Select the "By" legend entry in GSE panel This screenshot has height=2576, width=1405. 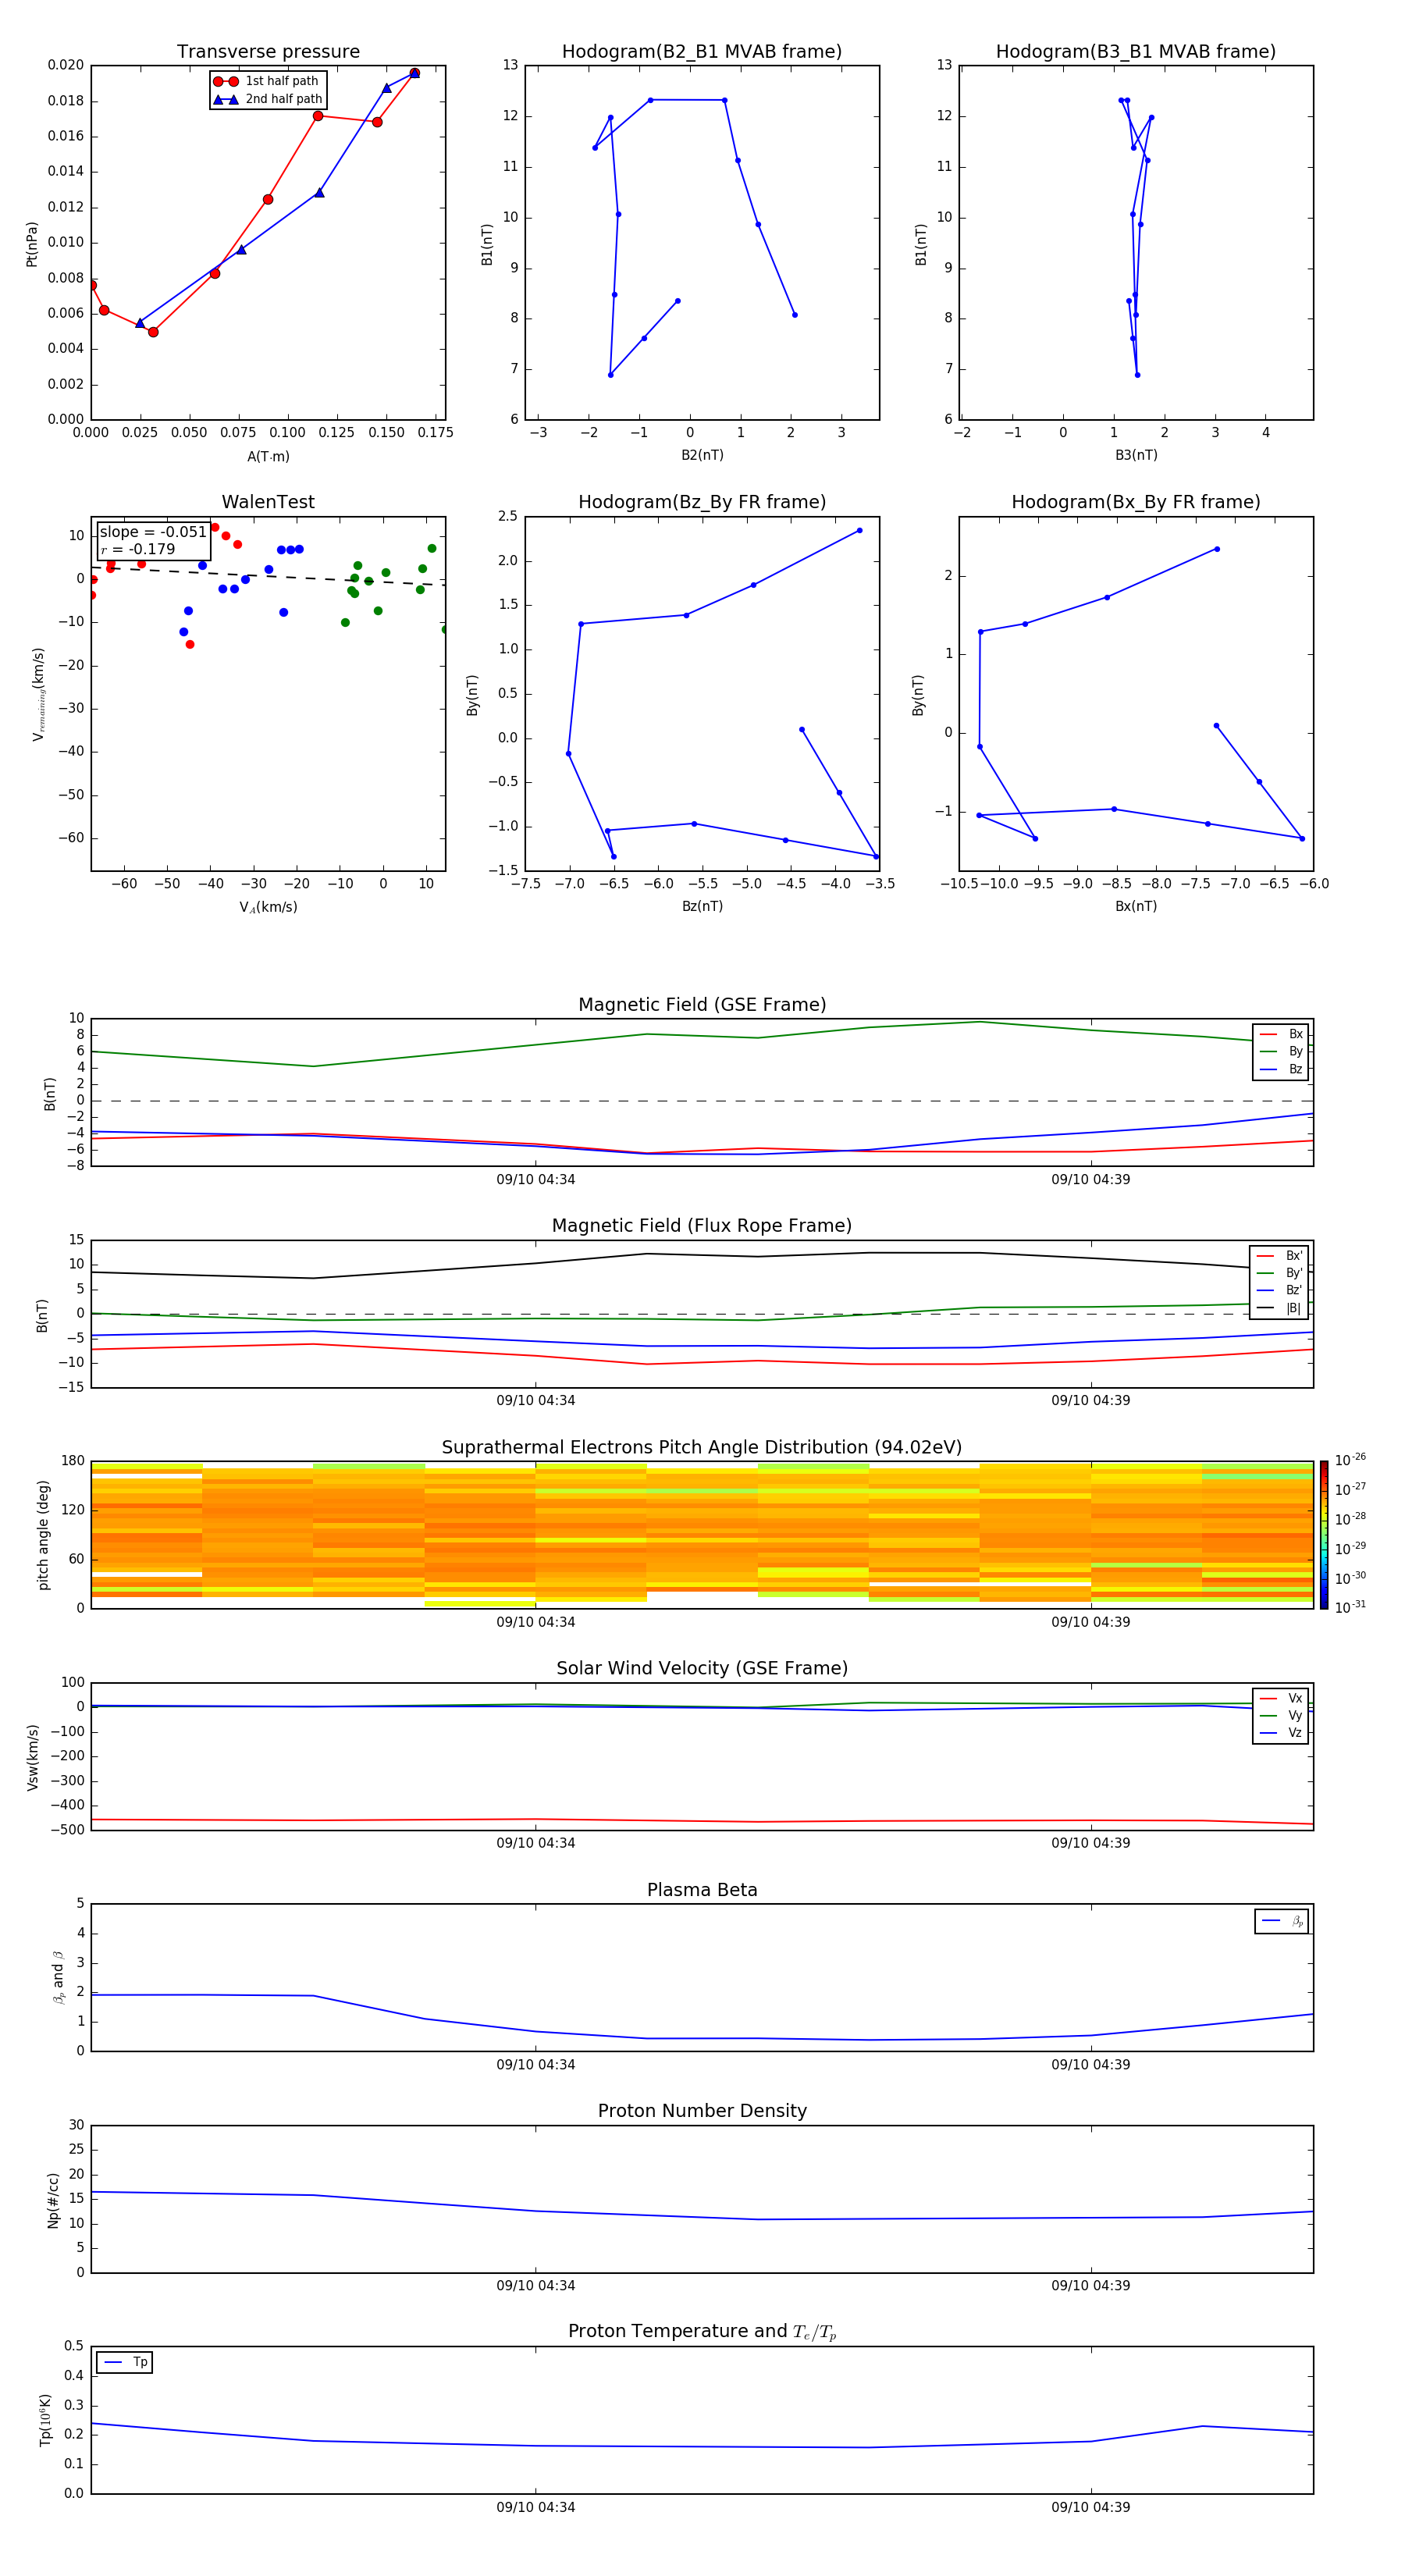point(1281,1051)
